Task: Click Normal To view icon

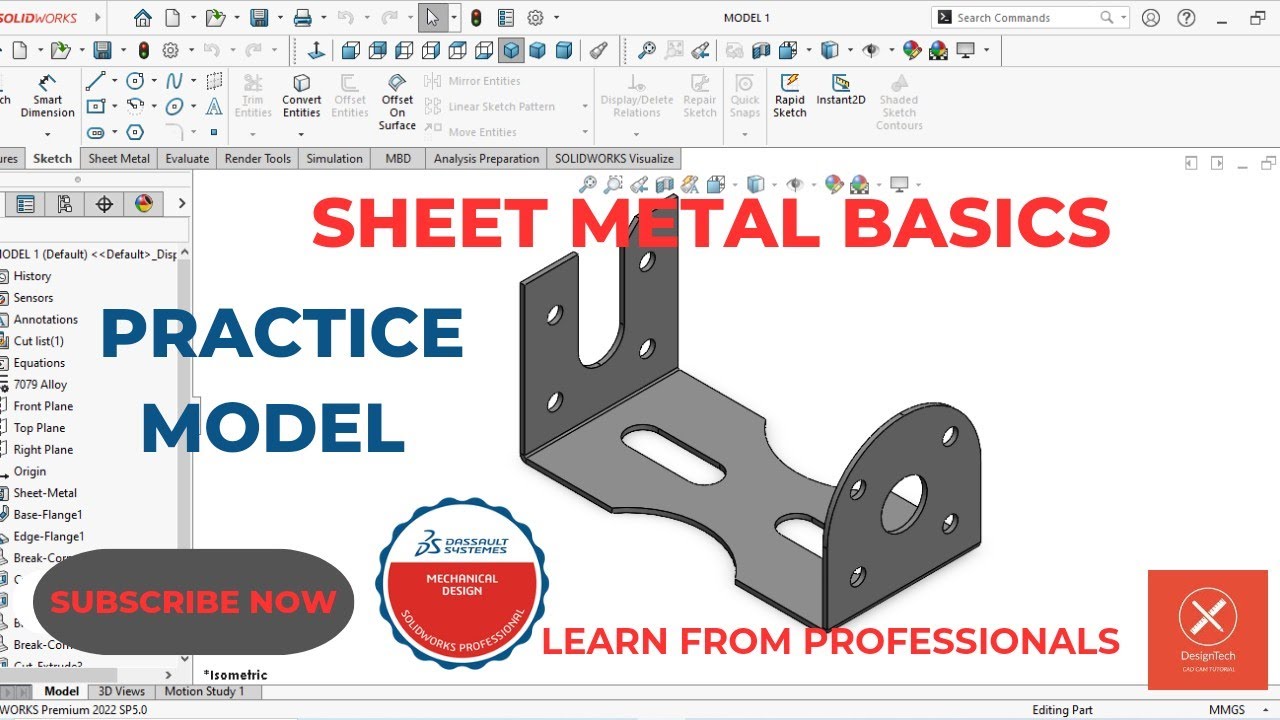Action: [316, 50]
